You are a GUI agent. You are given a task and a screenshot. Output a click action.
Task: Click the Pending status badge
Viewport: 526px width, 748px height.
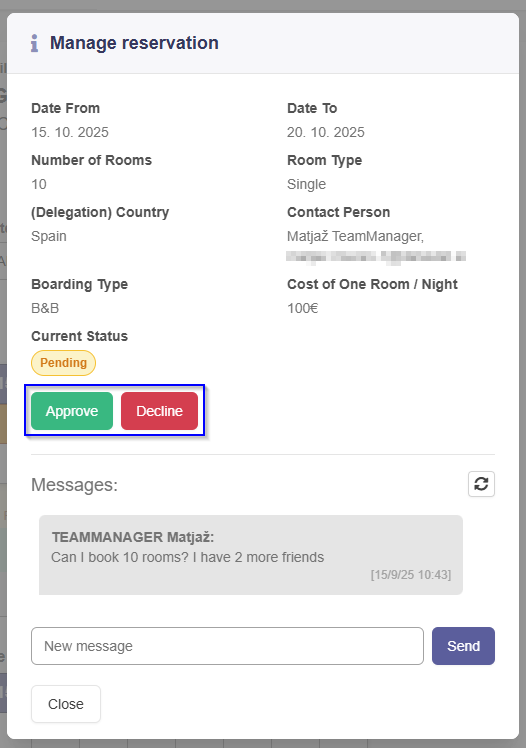[x=63, y=363]
